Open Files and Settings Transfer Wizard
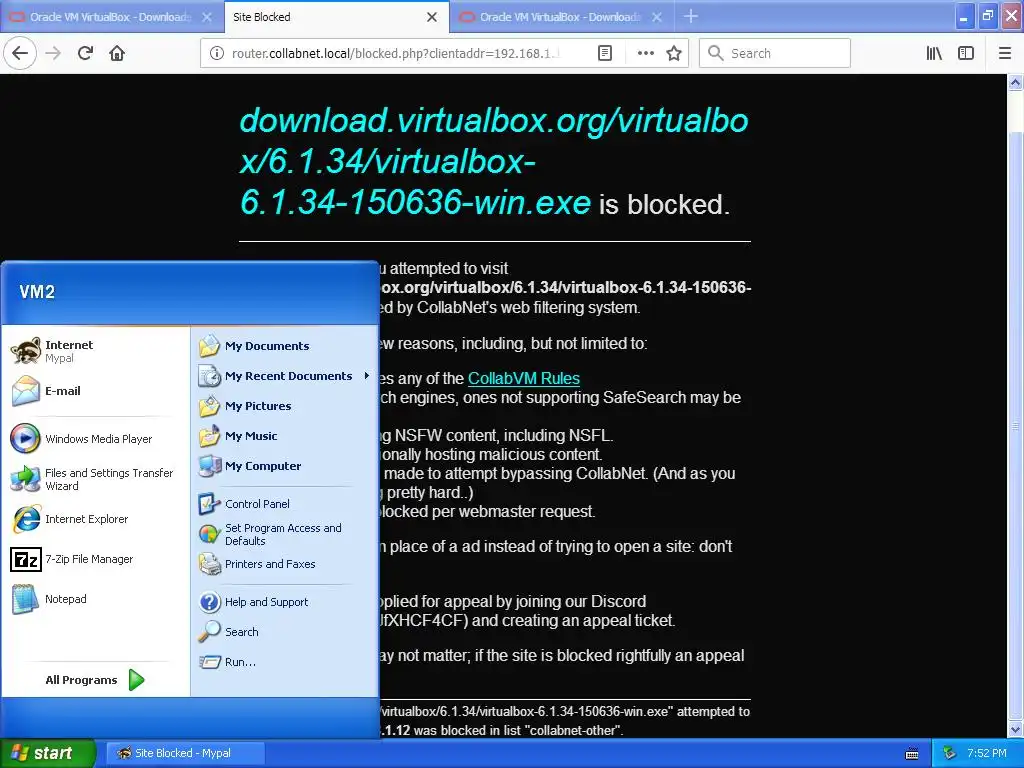The height and width of the screenshot is (768, 1024). click(95, 479)
